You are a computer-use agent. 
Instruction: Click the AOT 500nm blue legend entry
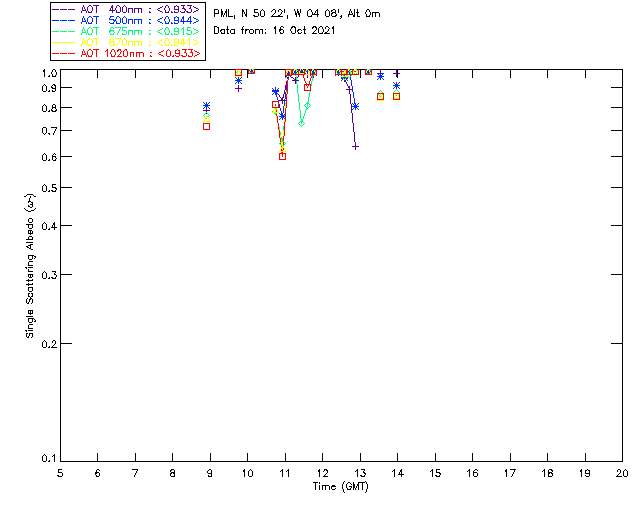126,20
